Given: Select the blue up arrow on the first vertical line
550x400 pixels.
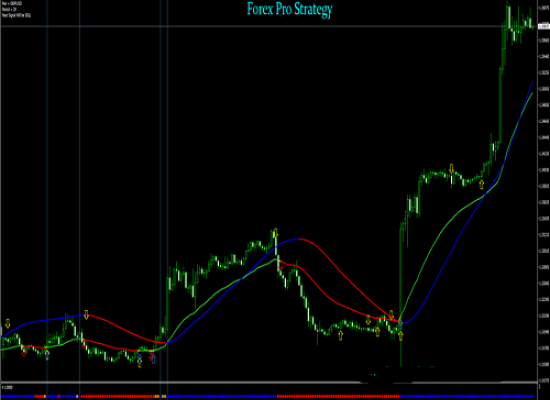Looking at the screenshot, I should [47, 355].
